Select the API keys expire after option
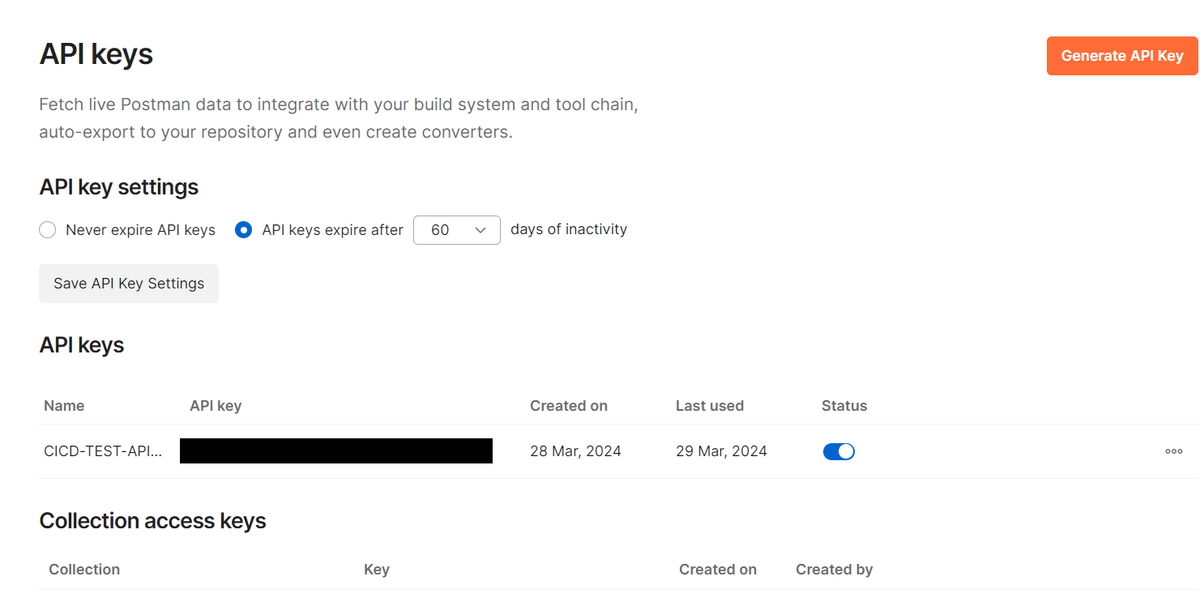Viewport: 1200px width, 602px height. 243,229
